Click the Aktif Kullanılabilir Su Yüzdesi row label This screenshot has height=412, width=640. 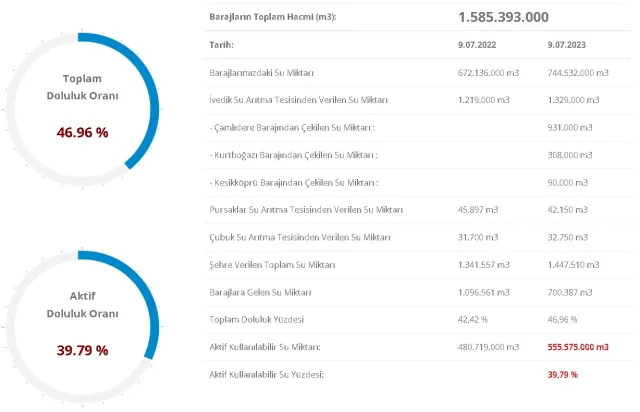(x=267, y=373)
